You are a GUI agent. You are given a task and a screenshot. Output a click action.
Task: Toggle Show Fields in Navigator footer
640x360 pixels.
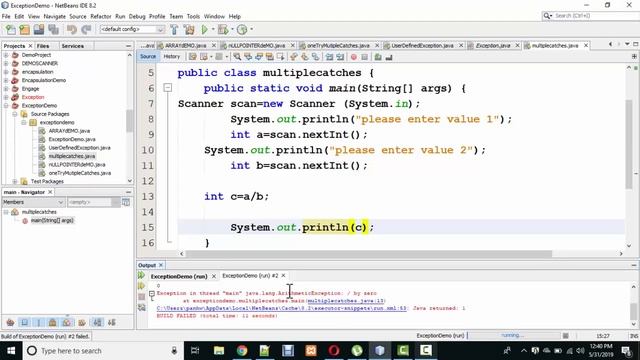coord(24,323)
